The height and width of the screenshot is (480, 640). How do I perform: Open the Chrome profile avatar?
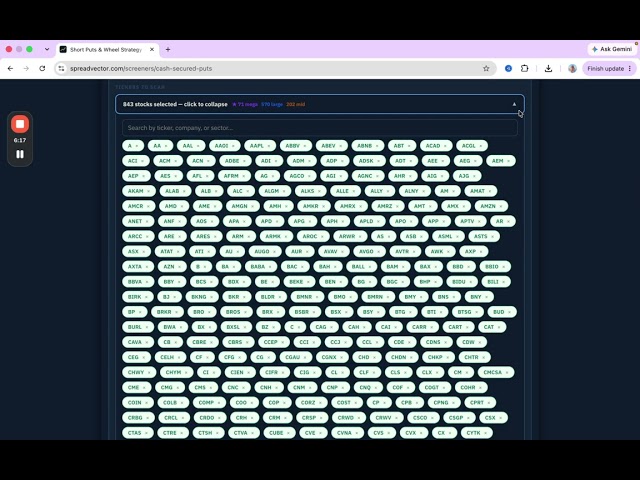pyautogui.click(x=572, y=69)
